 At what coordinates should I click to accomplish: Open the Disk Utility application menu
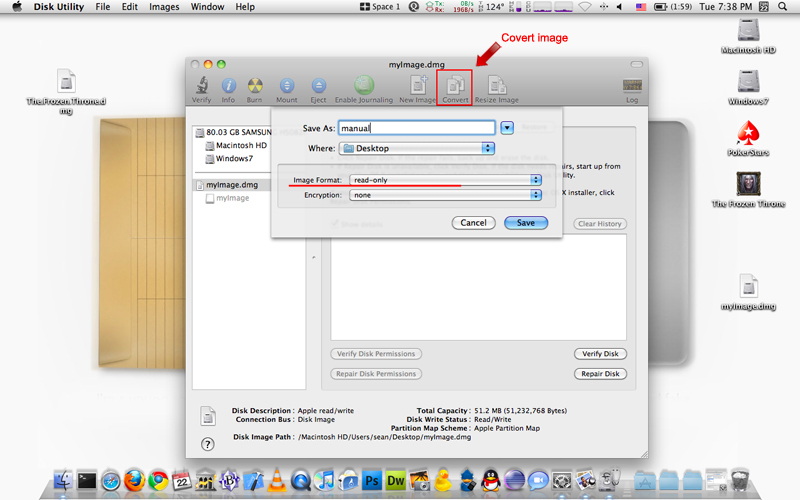(59, 7)
